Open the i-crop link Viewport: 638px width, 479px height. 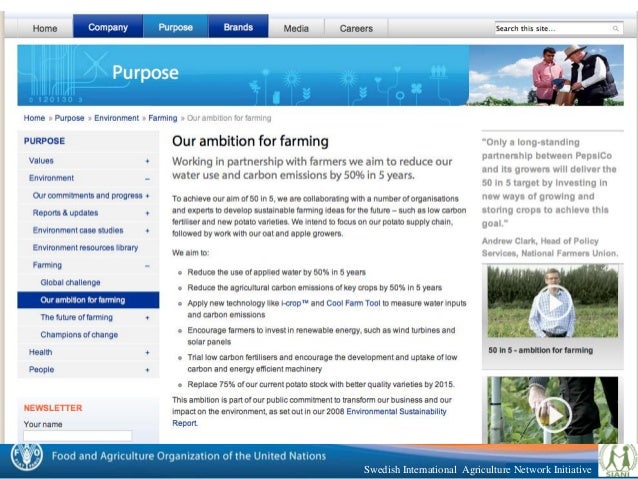[x=295, y=303]
